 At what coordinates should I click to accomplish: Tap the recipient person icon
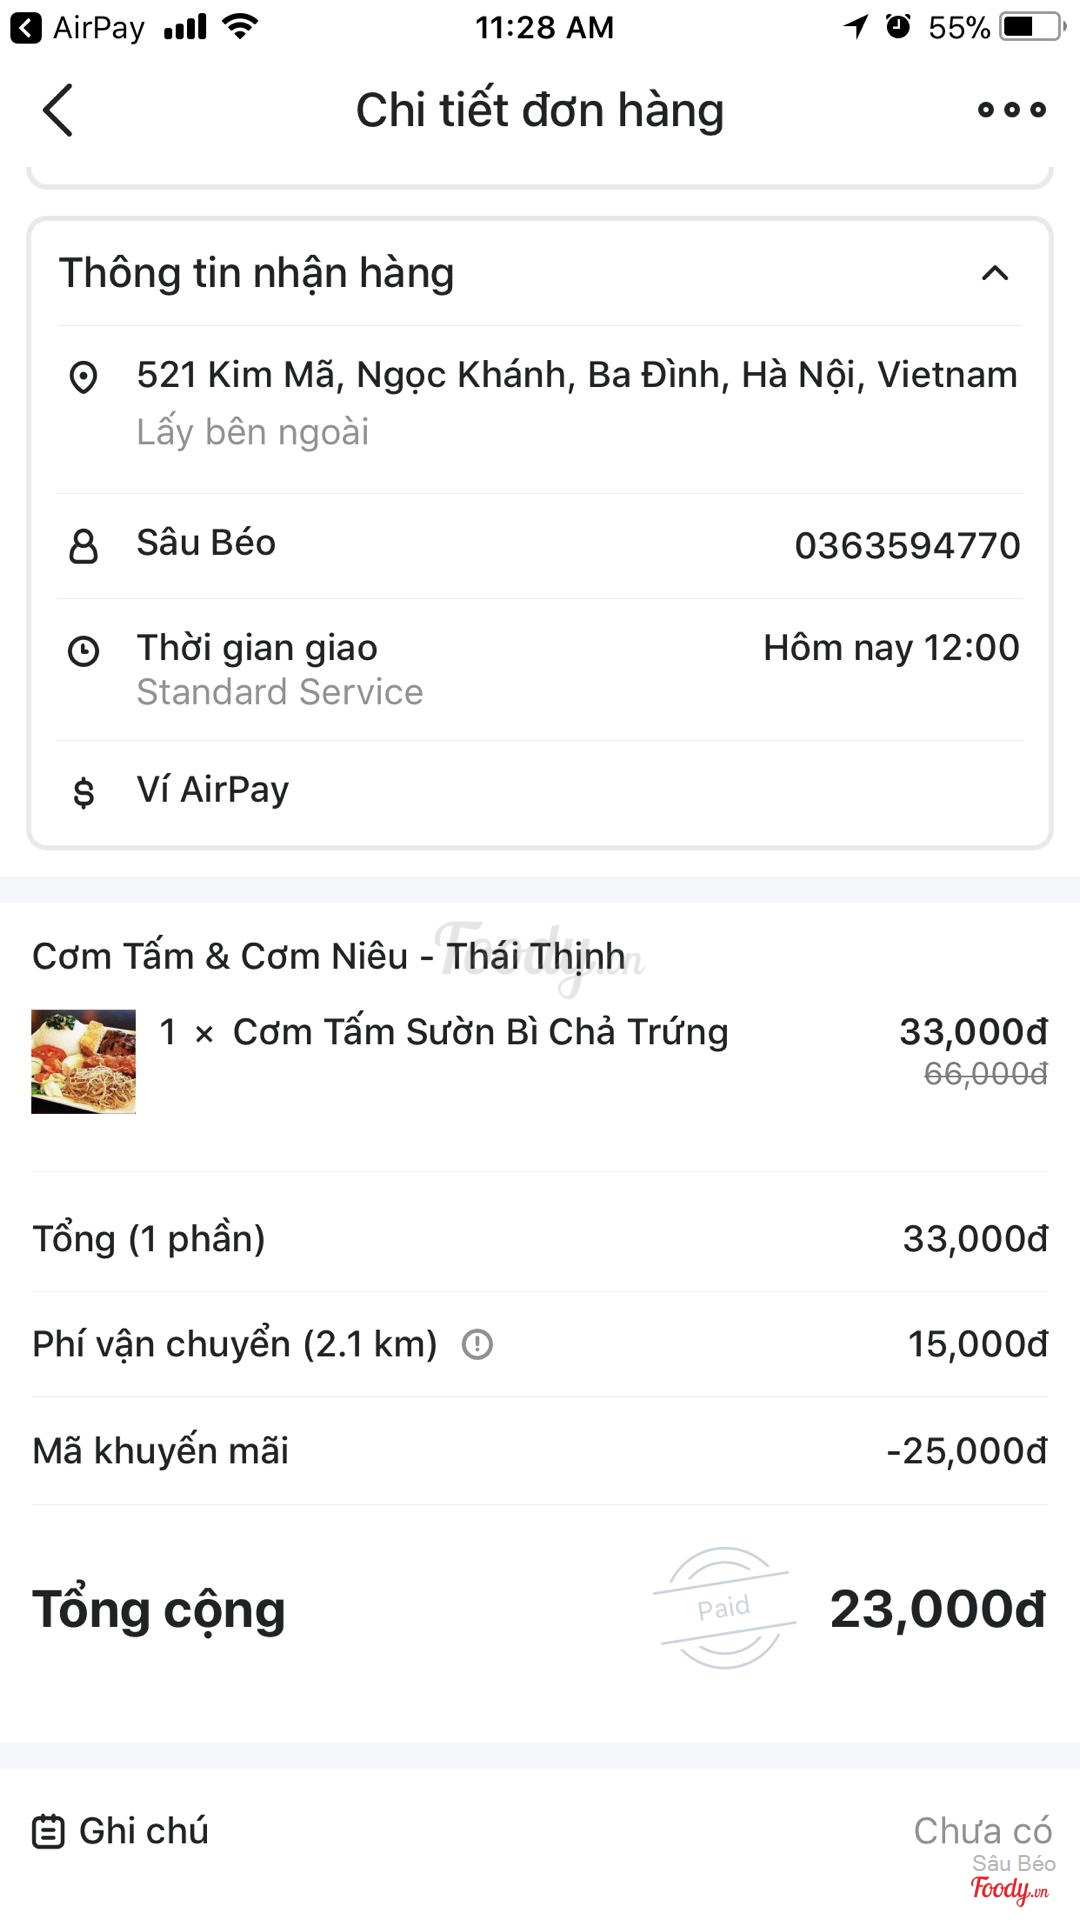83,546
